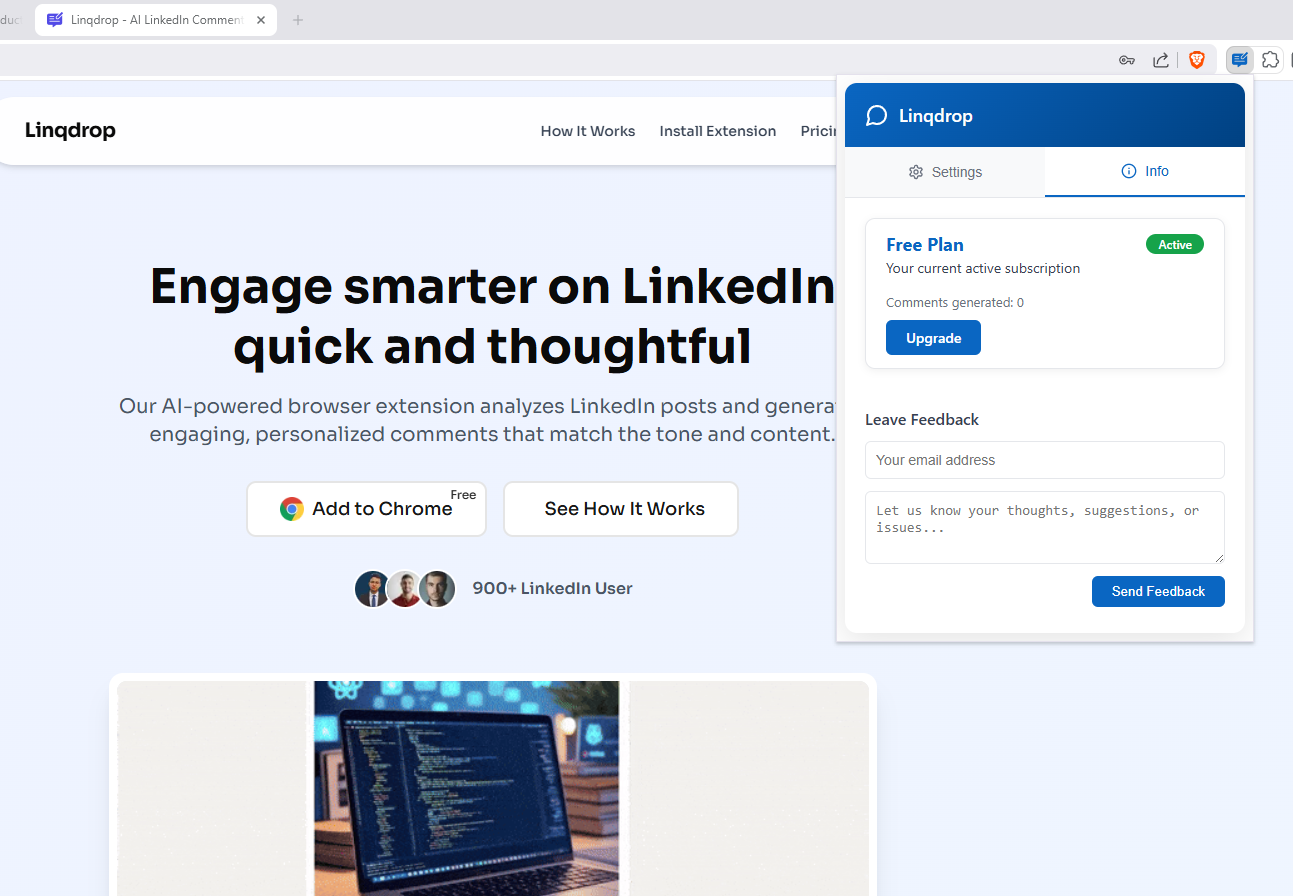This screenshot has width=1293, height=896.
Task: Click the Leave Feedback heading
Action: click(922, 420)
